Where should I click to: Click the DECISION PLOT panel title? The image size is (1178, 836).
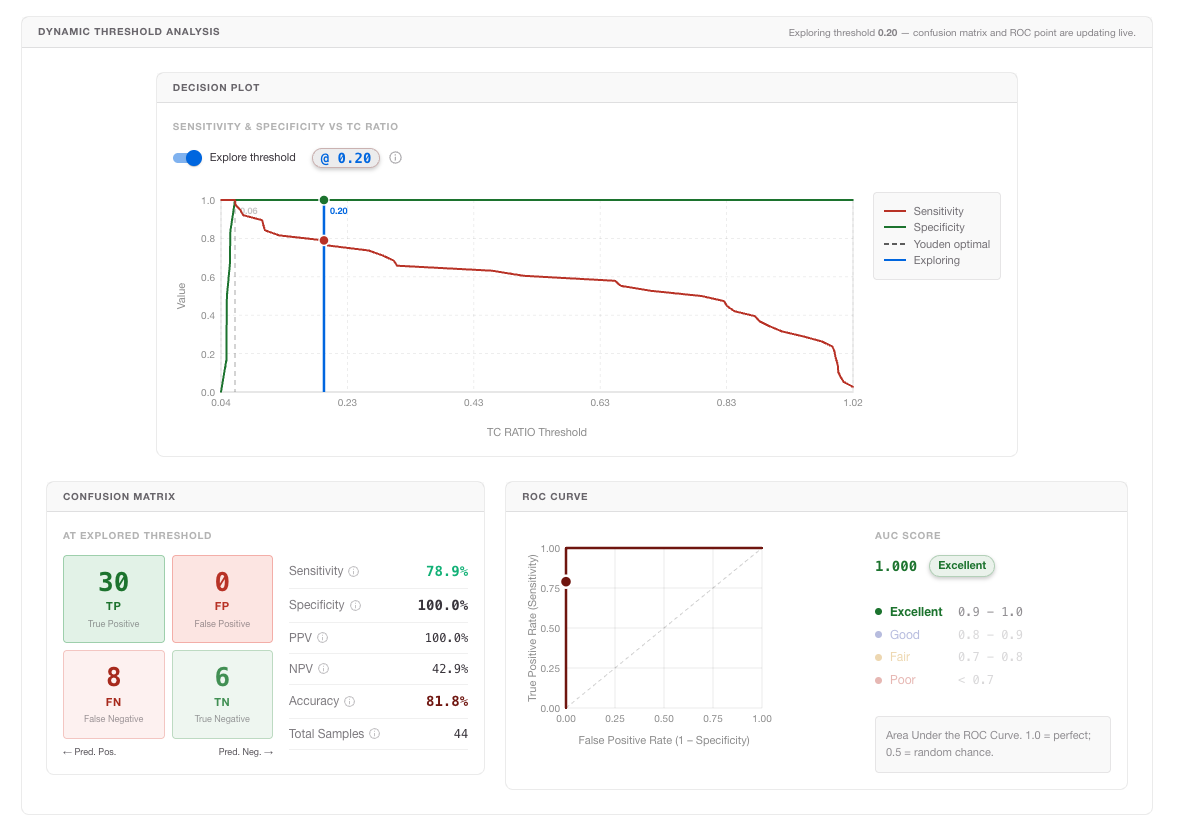[216, 88]
